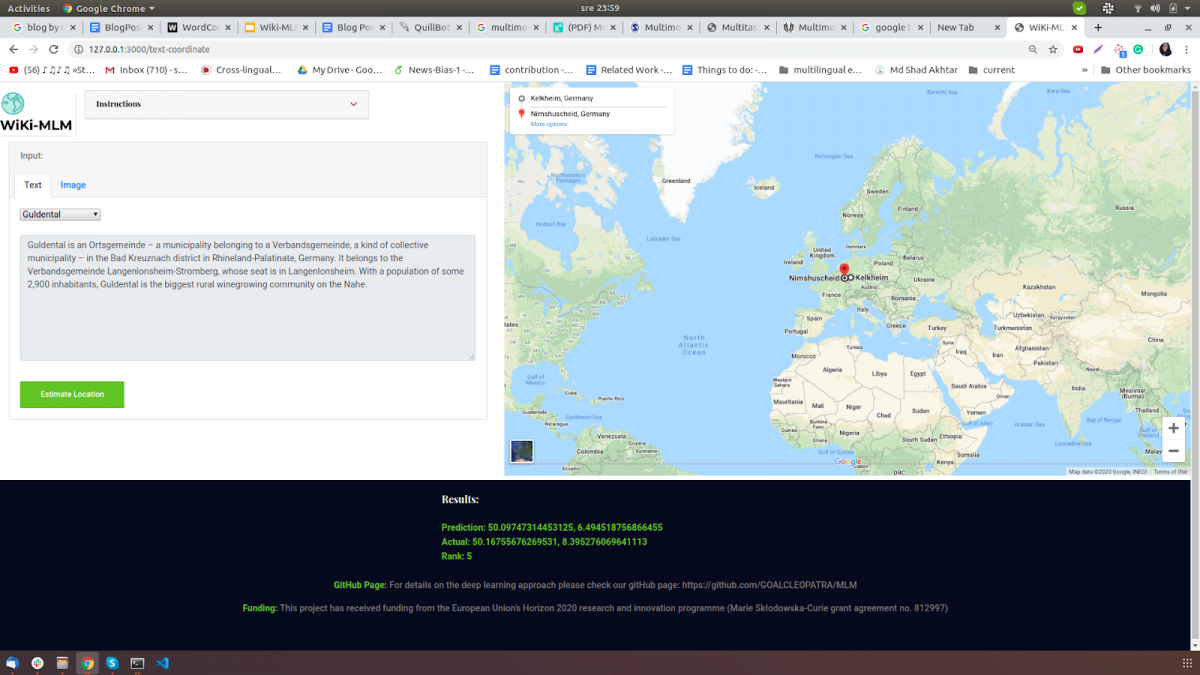Open the Terminal from the dock
This screenshot has height=675, width=1200.
pyautogui.click(x=137, y=662)
